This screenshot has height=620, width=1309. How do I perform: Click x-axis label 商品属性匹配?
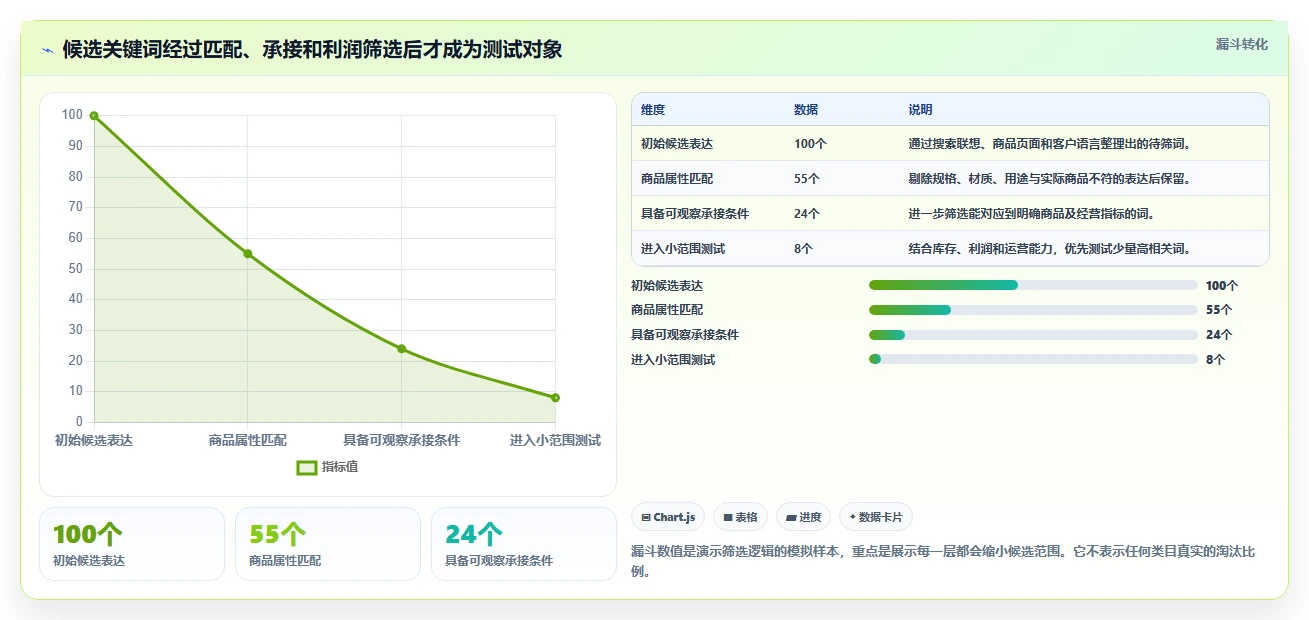pos(248,440)
